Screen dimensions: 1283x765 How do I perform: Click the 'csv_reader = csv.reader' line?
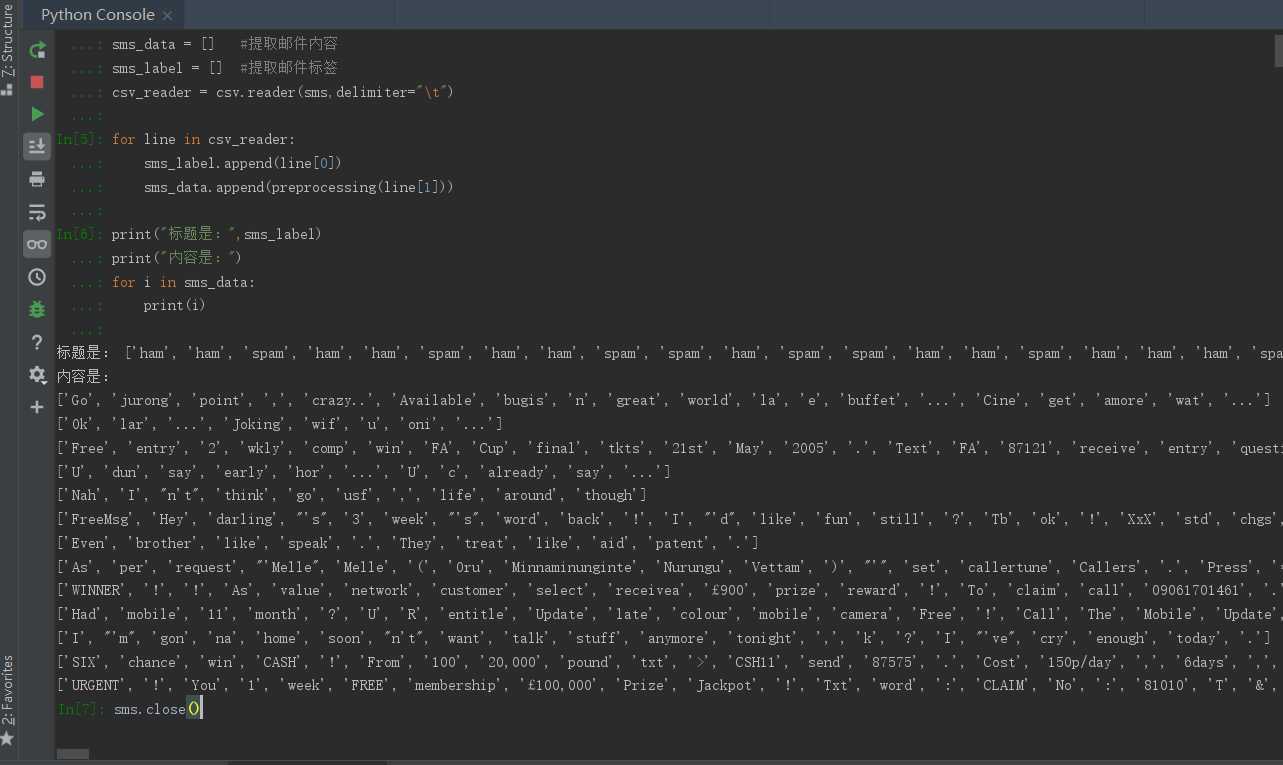[x=283, y=92]
